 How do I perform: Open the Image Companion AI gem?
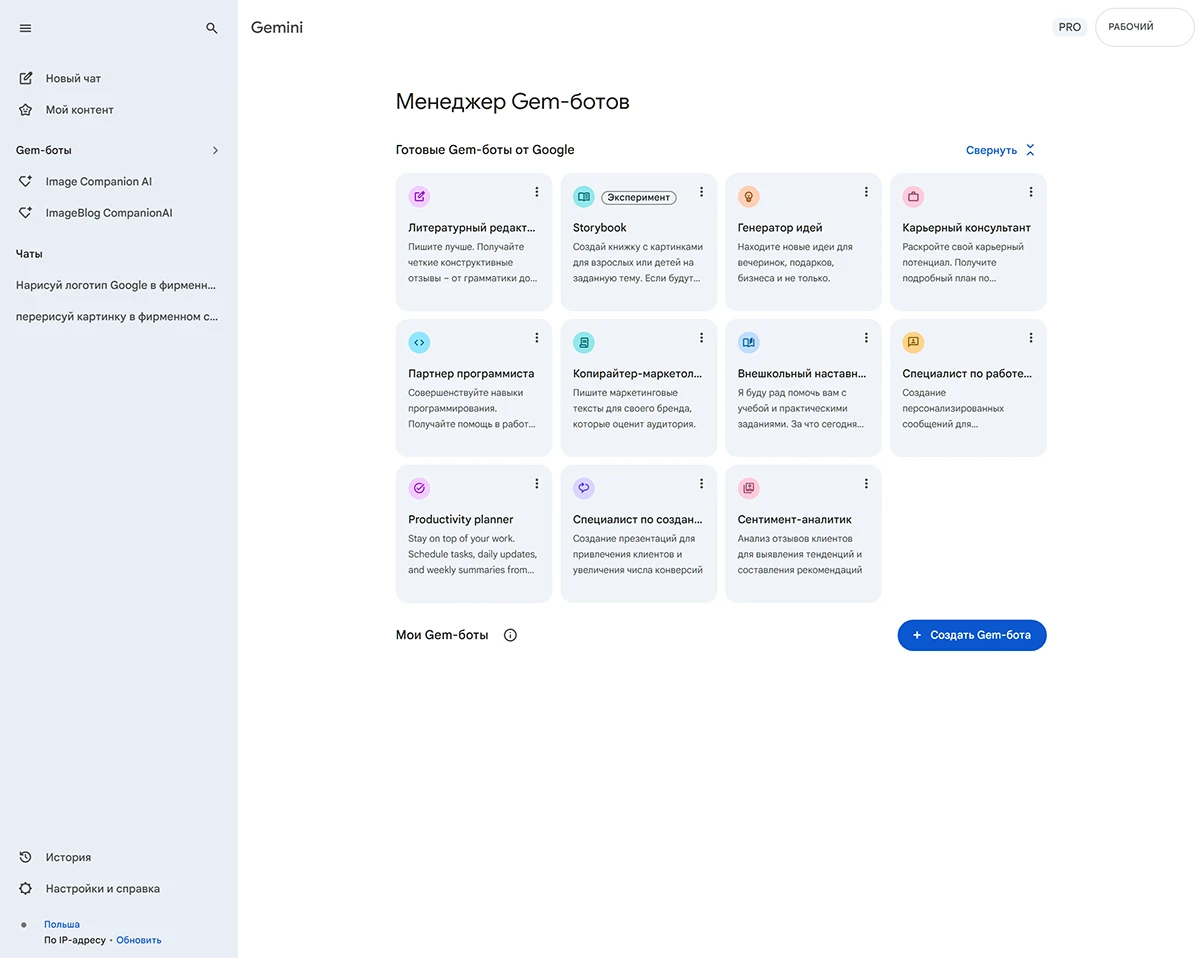98,182
